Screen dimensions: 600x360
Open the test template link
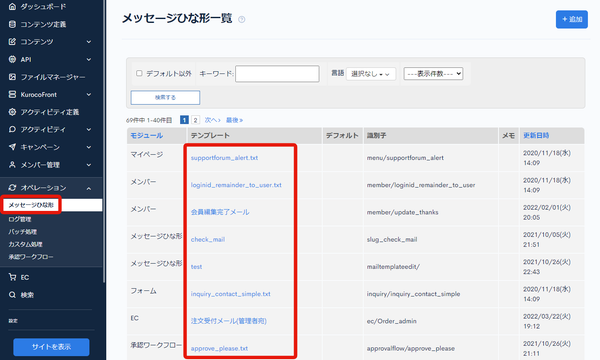(196, 267)
